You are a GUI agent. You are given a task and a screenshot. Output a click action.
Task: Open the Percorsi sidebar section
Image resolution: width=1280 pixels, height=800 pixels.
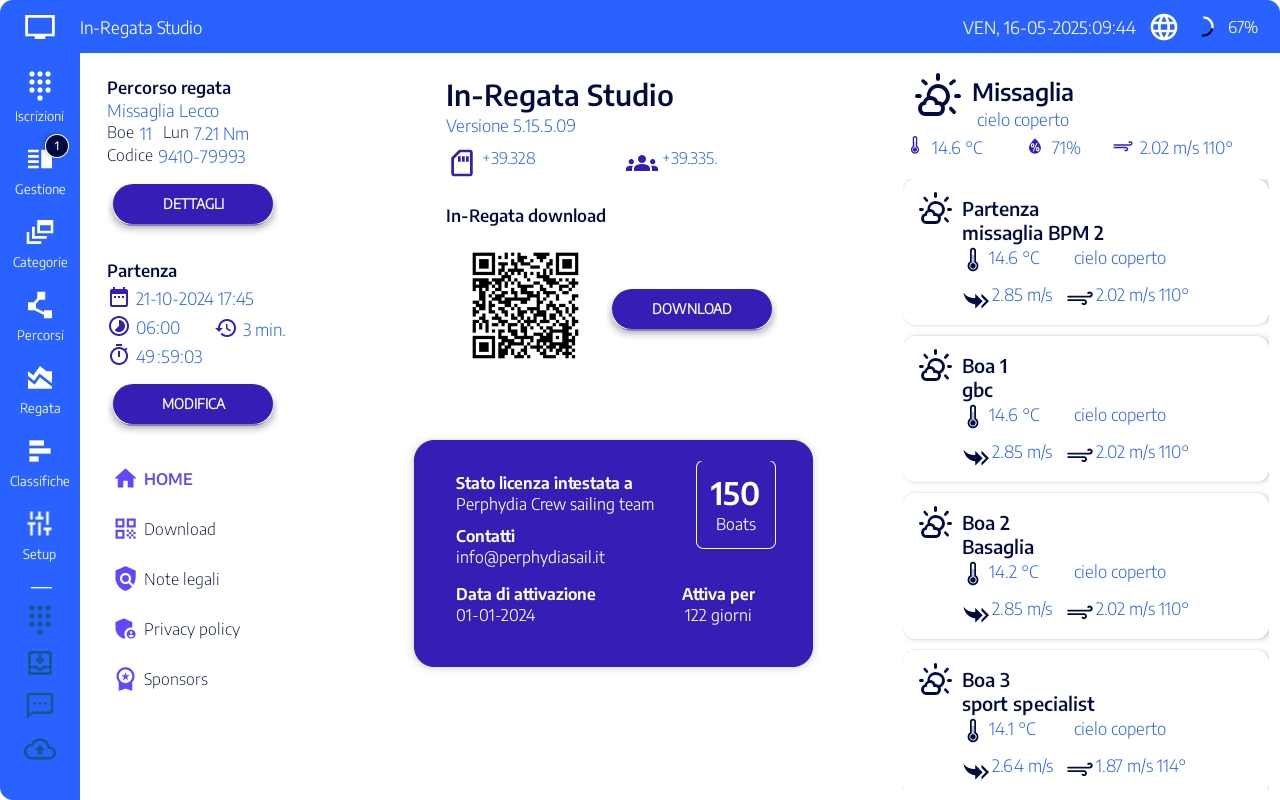(40, 315)
